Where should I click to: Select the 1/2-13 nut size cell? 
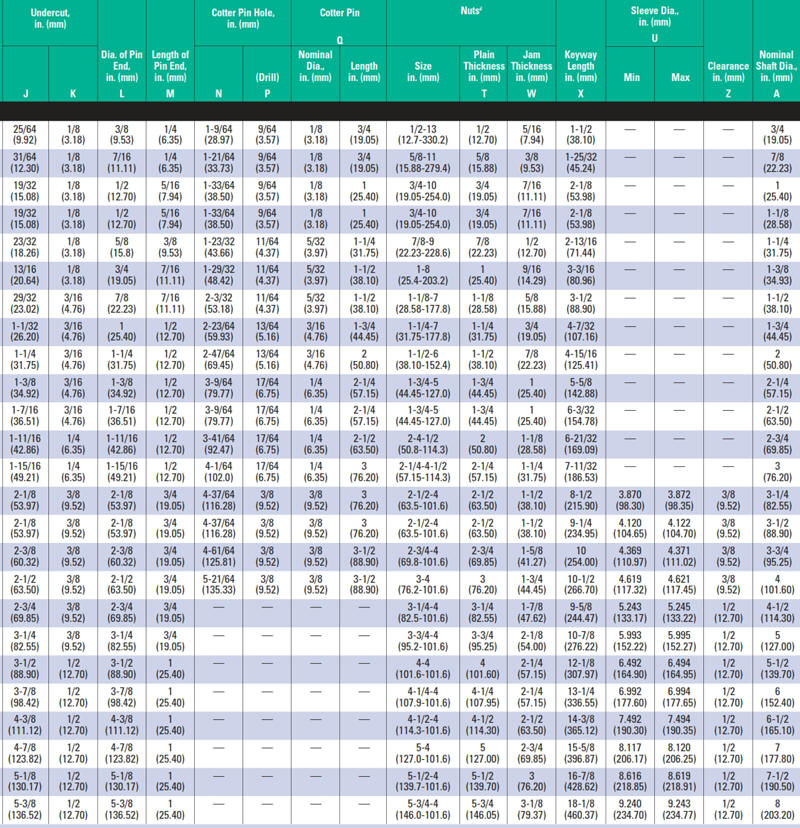point(423,135)
